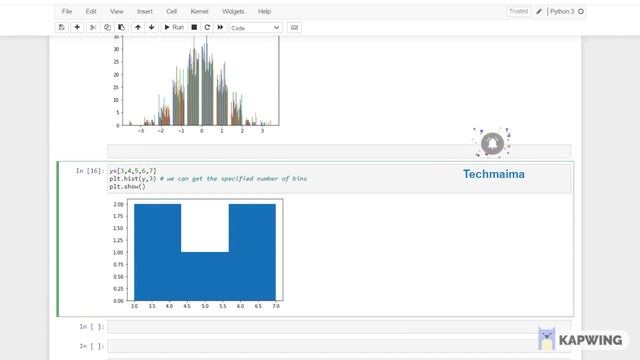Click the second empty In [ ] cell
The height and width of the screenshot is (360, 640).
pyautogui.click(x=339, y=346)
